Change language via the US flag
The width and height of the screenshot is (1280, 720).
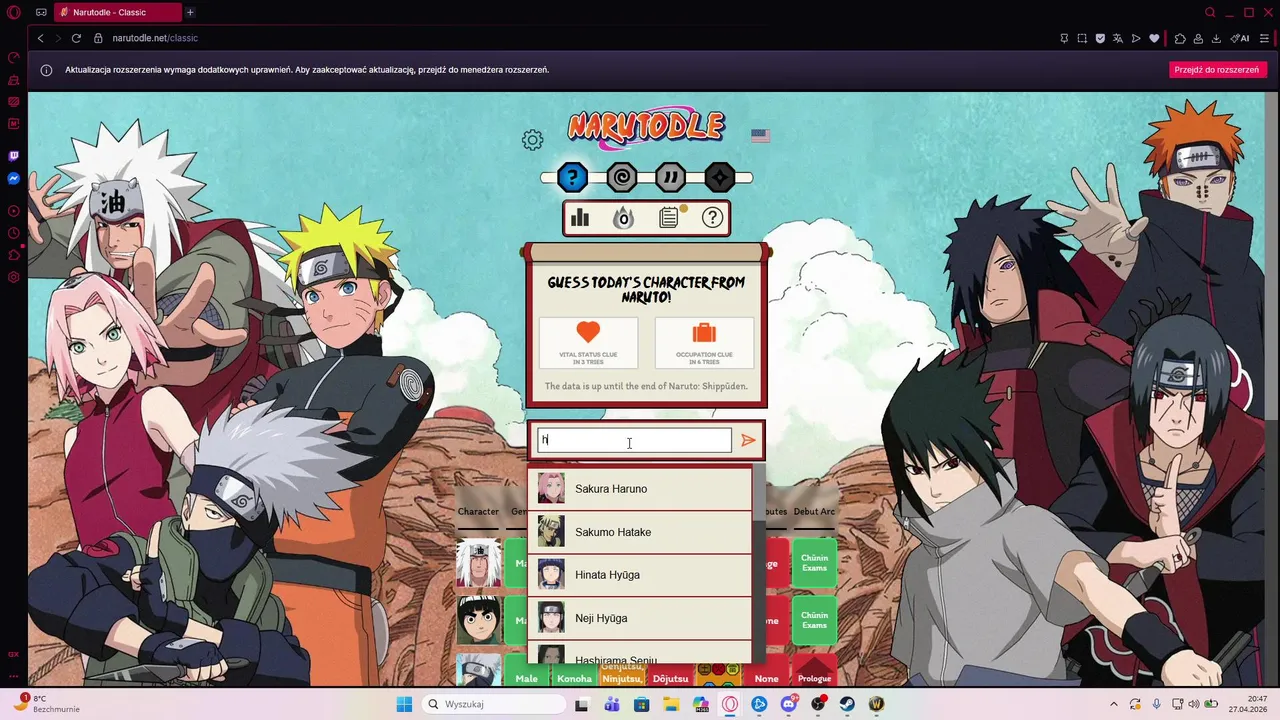coord(760,136)
